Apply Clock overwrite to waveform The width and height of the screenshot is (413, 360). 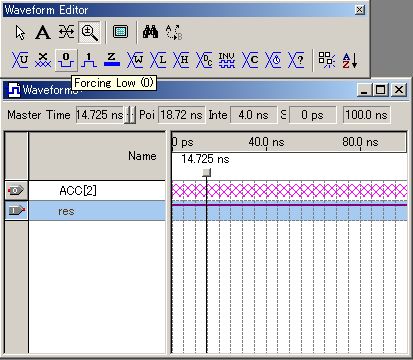click(273, 60)
